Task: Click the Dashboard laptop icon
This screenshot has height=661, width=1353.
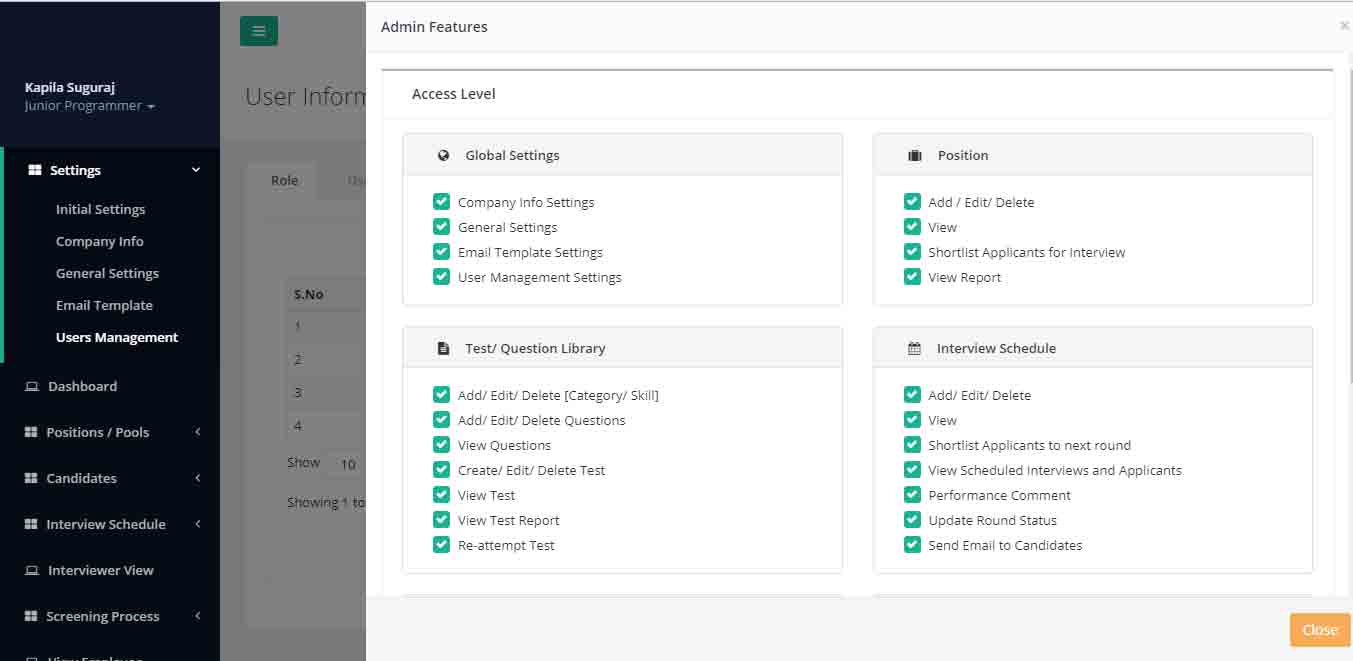Action: tap(32, 387)
